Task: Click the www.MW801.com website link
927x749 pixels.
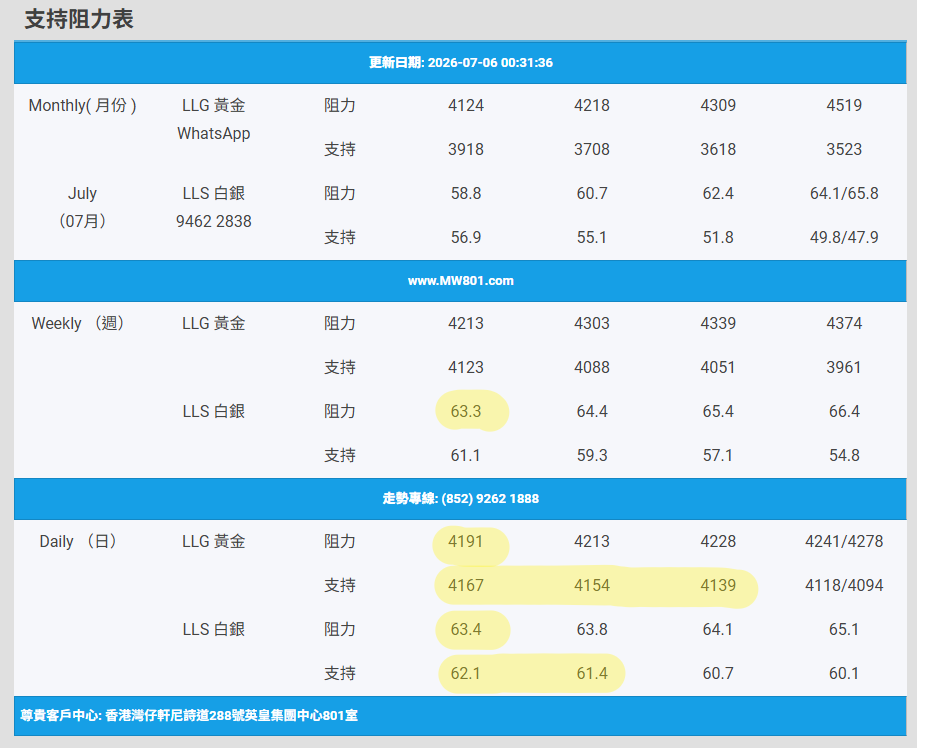Action: click(461, 281)
